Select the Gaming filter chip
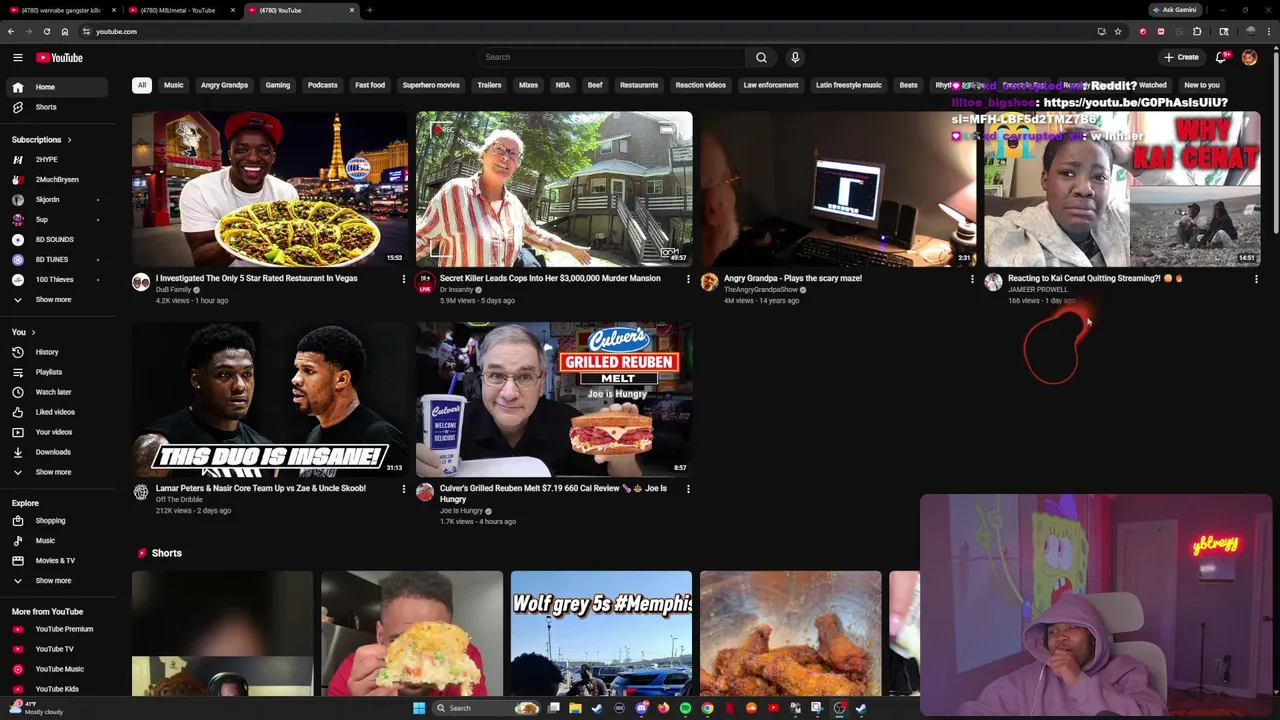The image size is (1280, 720). [x=278, y=85]
